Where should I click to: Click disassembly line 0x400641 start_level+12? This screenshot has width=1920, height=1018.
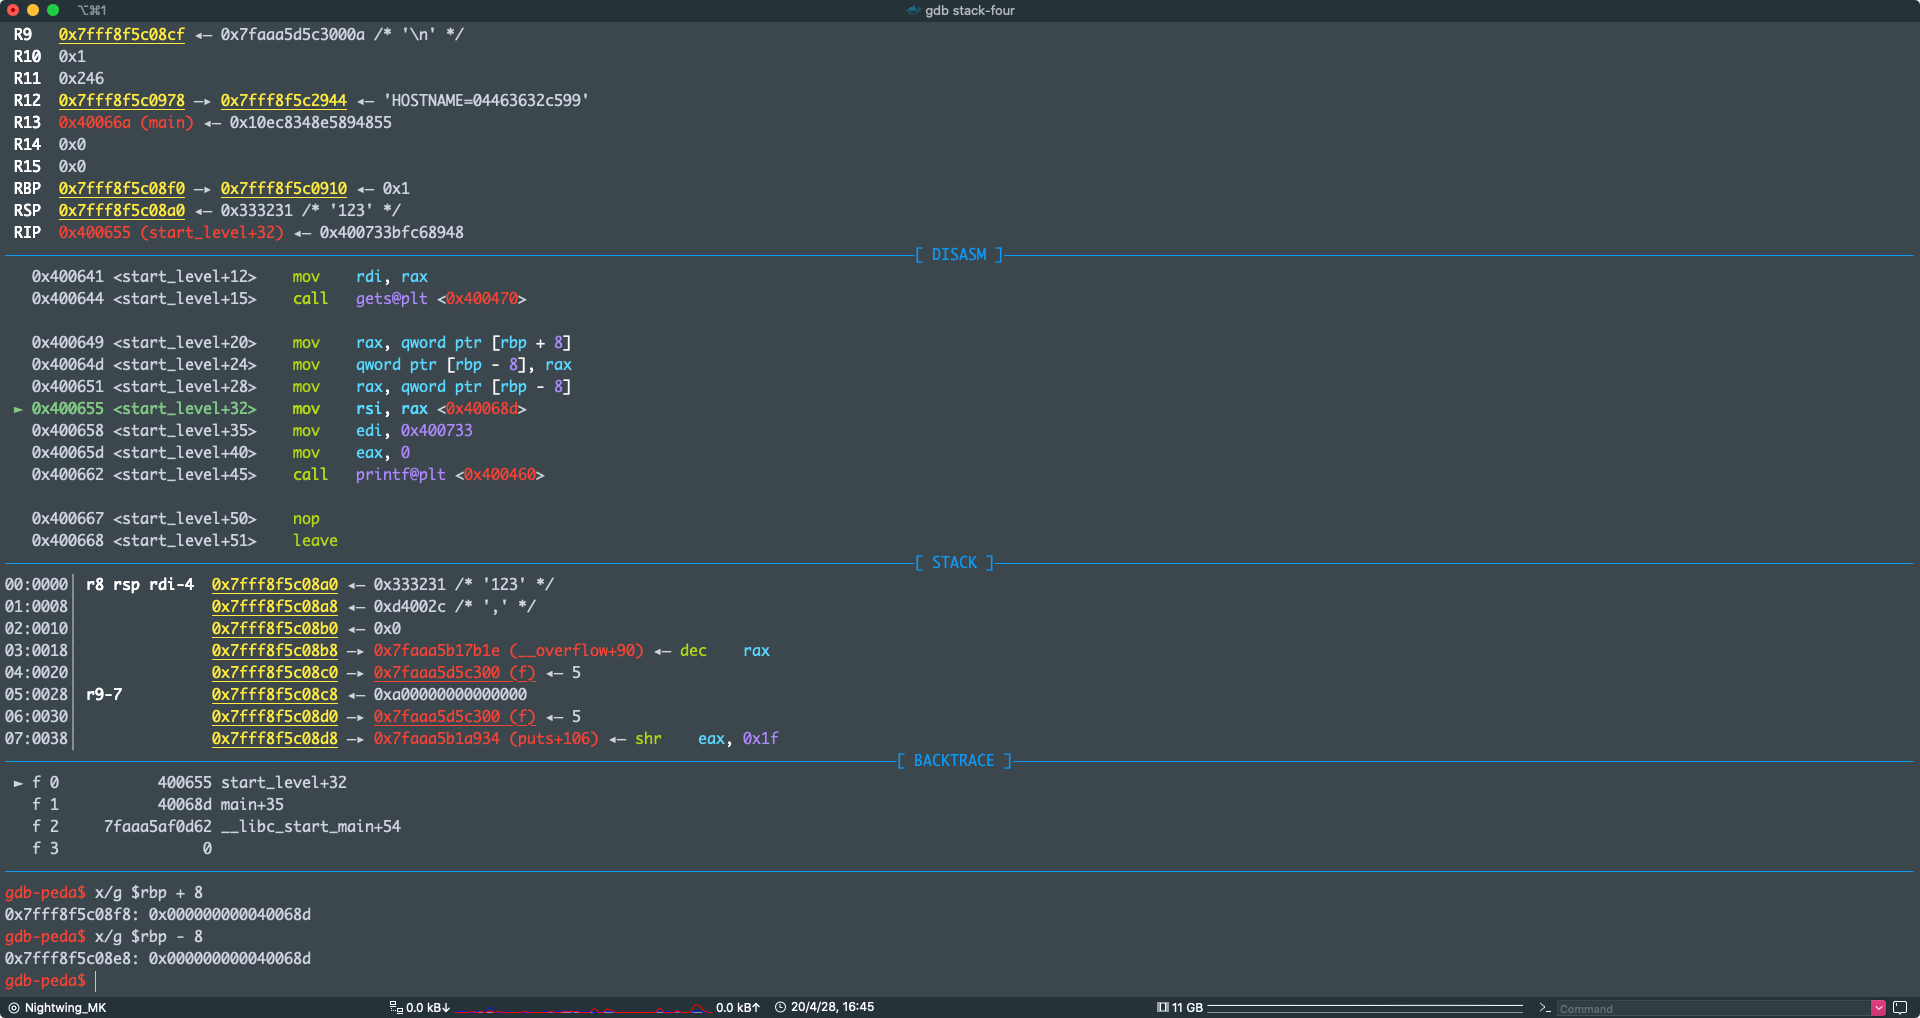pos(230,277)
